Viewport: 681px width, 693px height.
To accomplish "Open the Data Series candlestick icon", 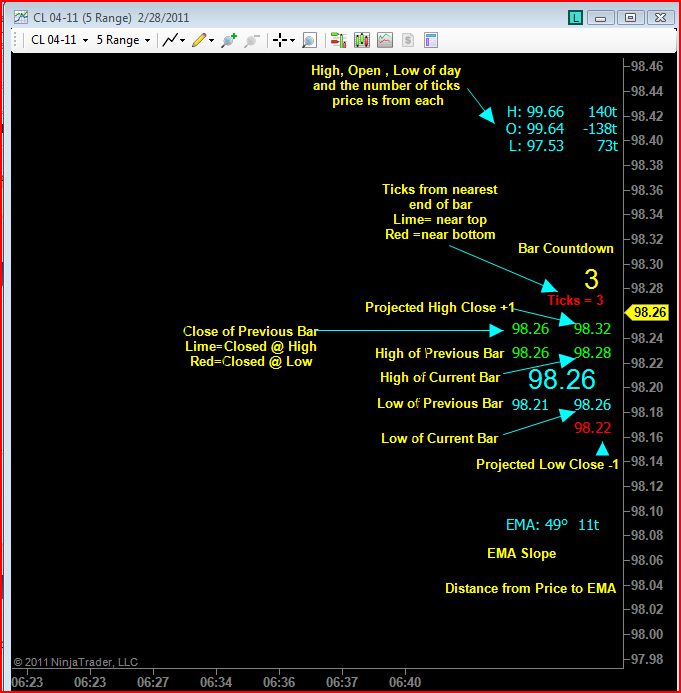I will click(x=361, y=40).
